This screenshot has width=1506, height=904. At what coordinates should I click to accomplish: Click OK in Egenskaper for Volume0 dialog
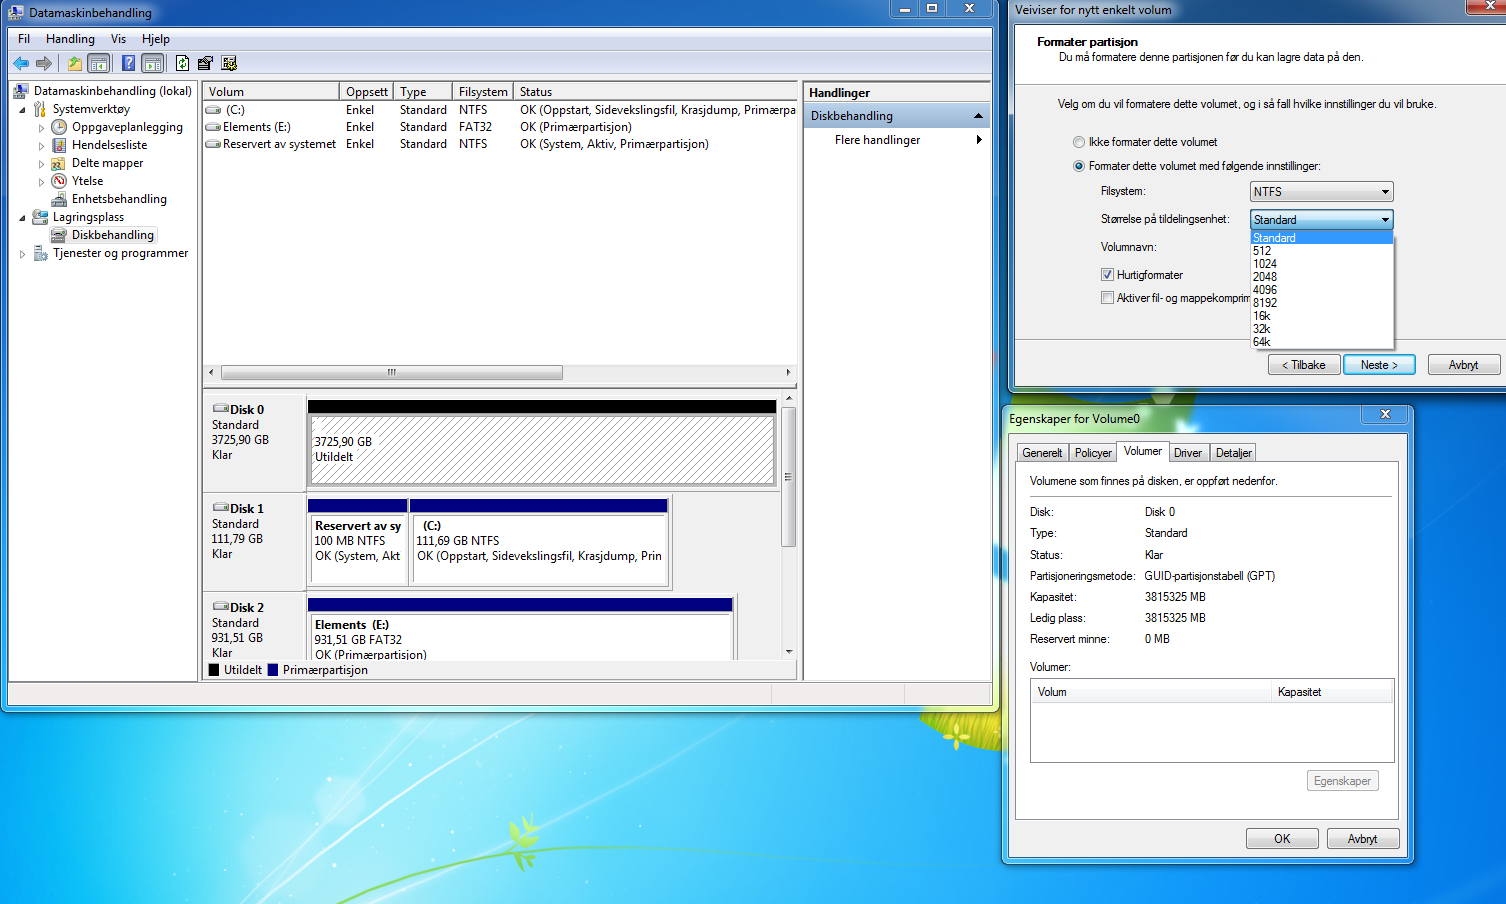pos(1282,839)
